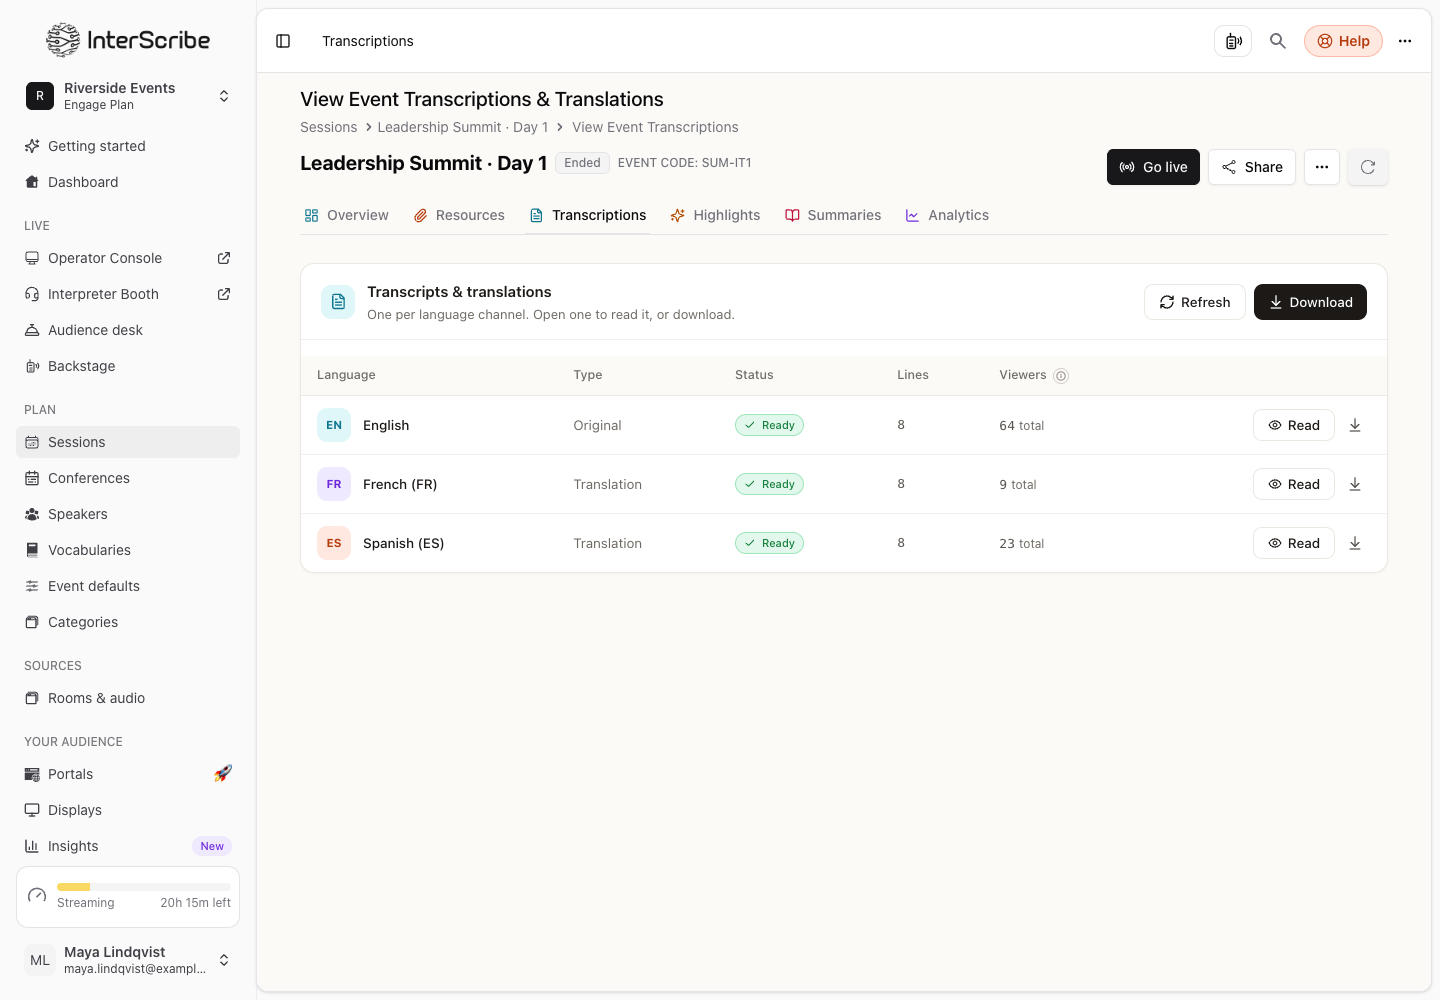The height and width of the screenshot is (1000, 1440).
Task: Click the black Download button
Action: (1310, 302)
